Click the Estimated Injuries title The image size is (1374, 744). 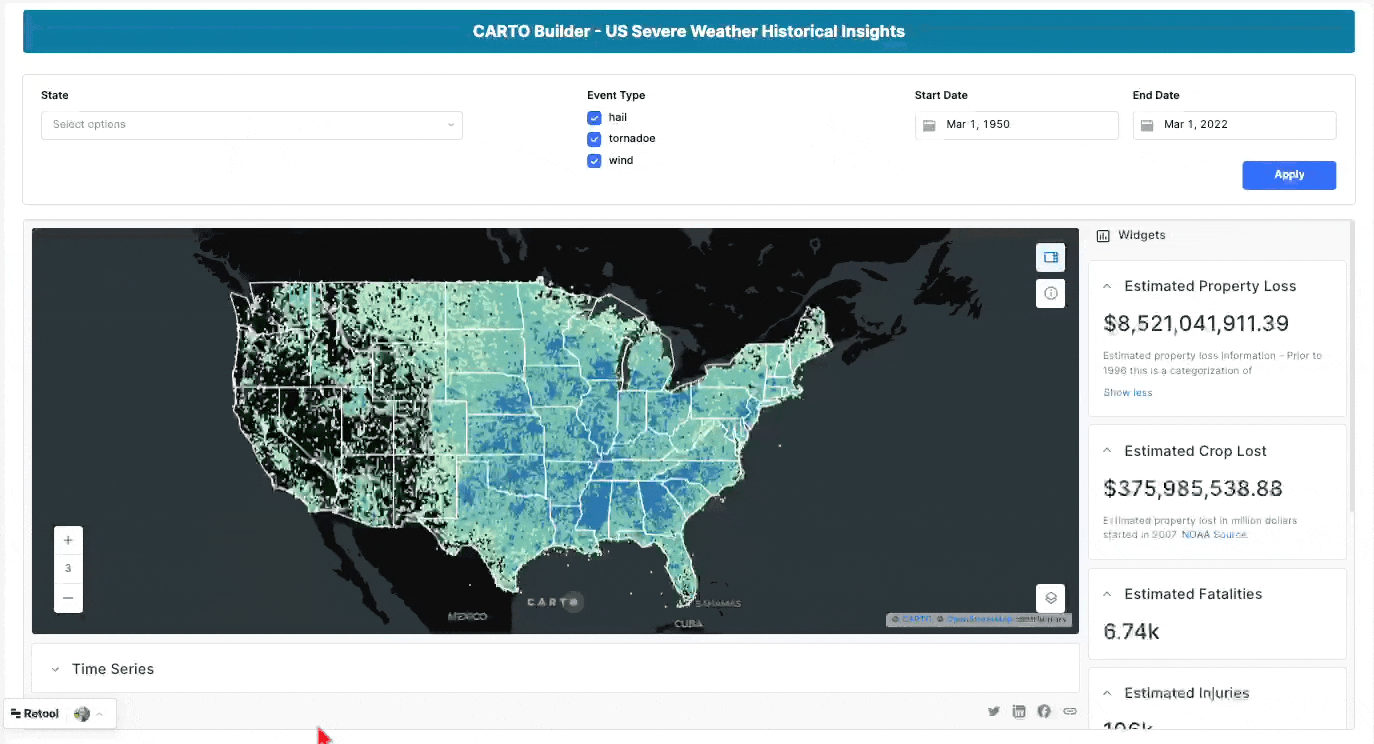pyautogui.click(x=1187, y=693)
